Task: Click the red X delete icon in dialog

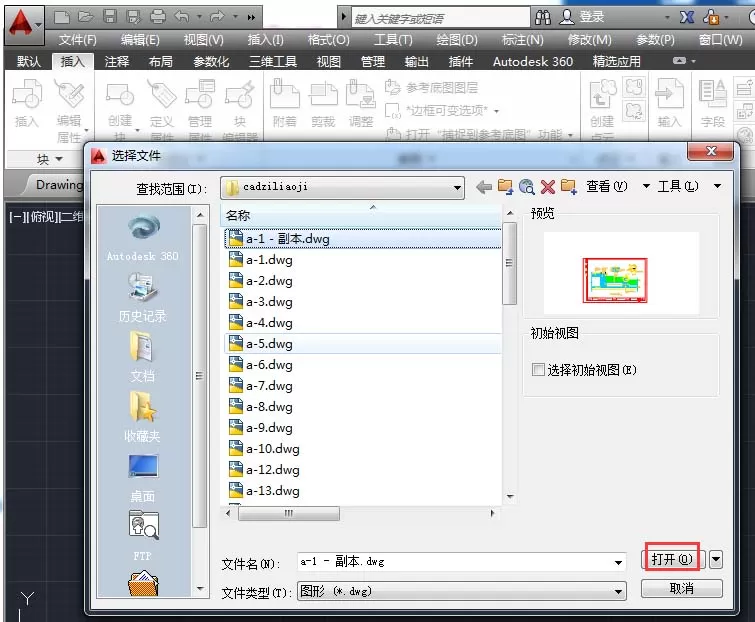Action: click(x=547, y=187)
